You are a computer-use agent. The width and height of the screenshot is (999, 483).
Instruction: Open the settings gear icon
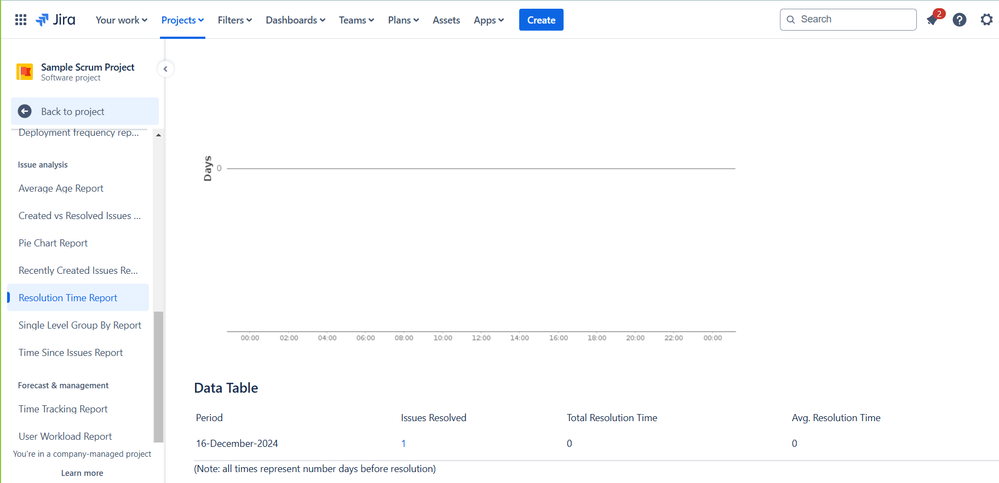986,20
